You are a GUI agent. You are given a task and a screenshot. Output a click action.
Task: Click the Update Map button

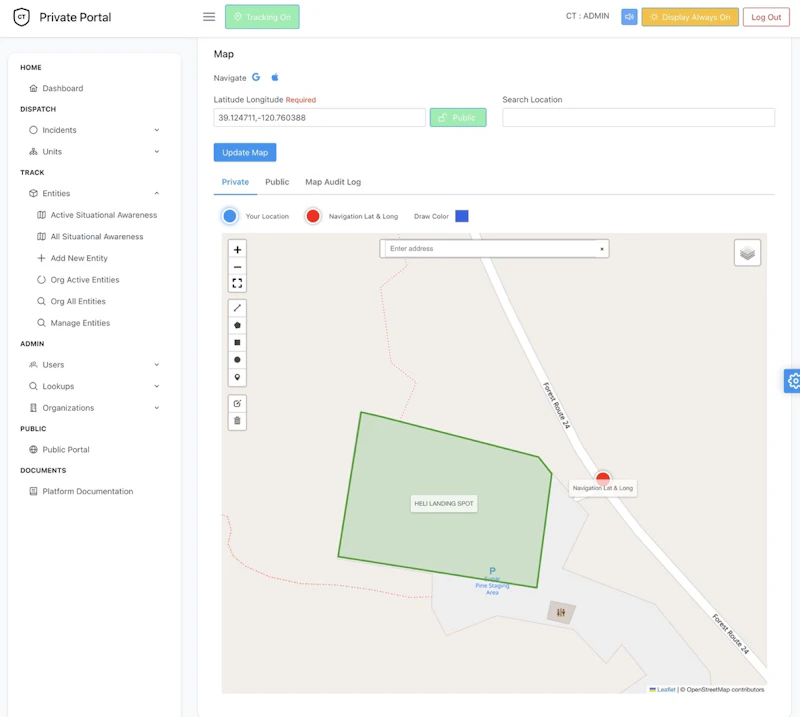tap(245, 153)
